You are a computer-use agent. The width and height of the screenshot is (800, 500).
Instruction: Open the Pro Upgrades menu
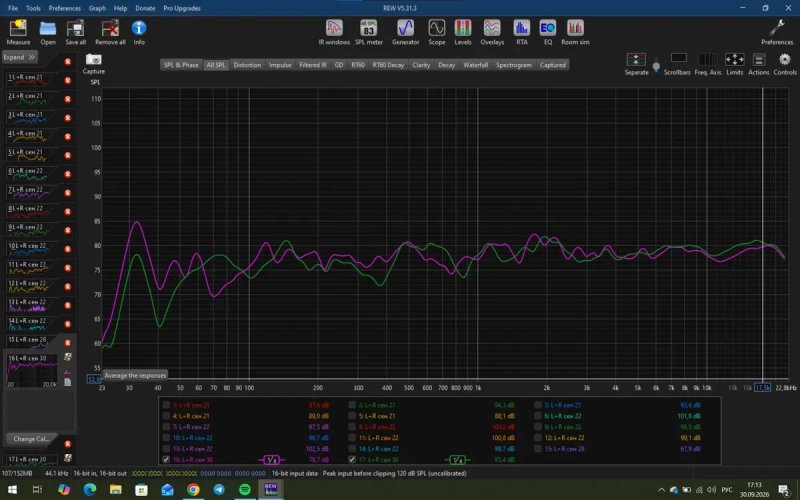point(182,8)
